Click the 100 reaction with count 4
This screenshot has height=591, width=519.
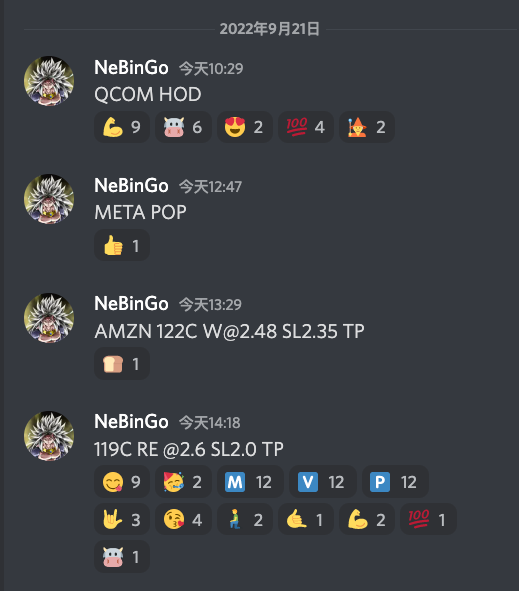pyautogui.click(x=306, y=127)
